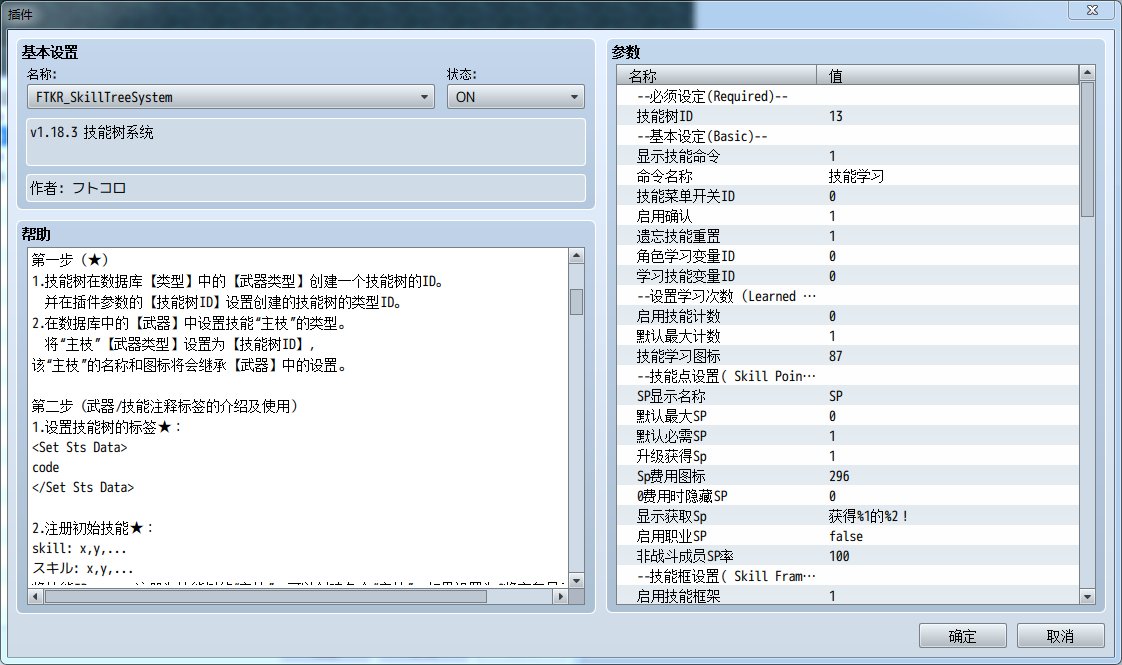Select the 启用技能计数 parameter row
This screenshot has width=1122, height=665.
tap(848, 316)
